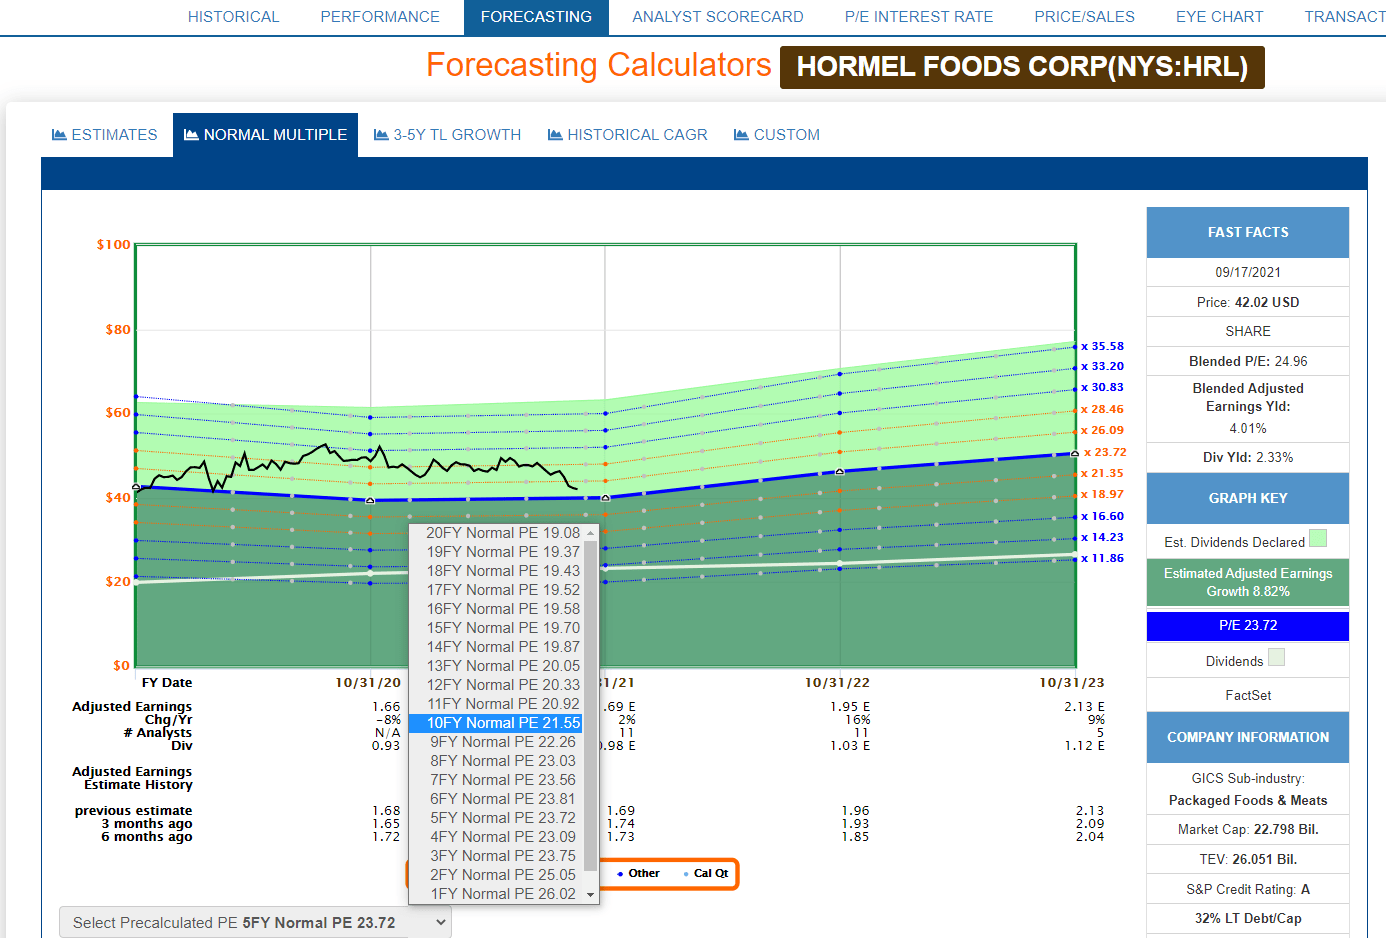
Task: Click the COMPANY INFORMATION header
Action: [1248, 737]
